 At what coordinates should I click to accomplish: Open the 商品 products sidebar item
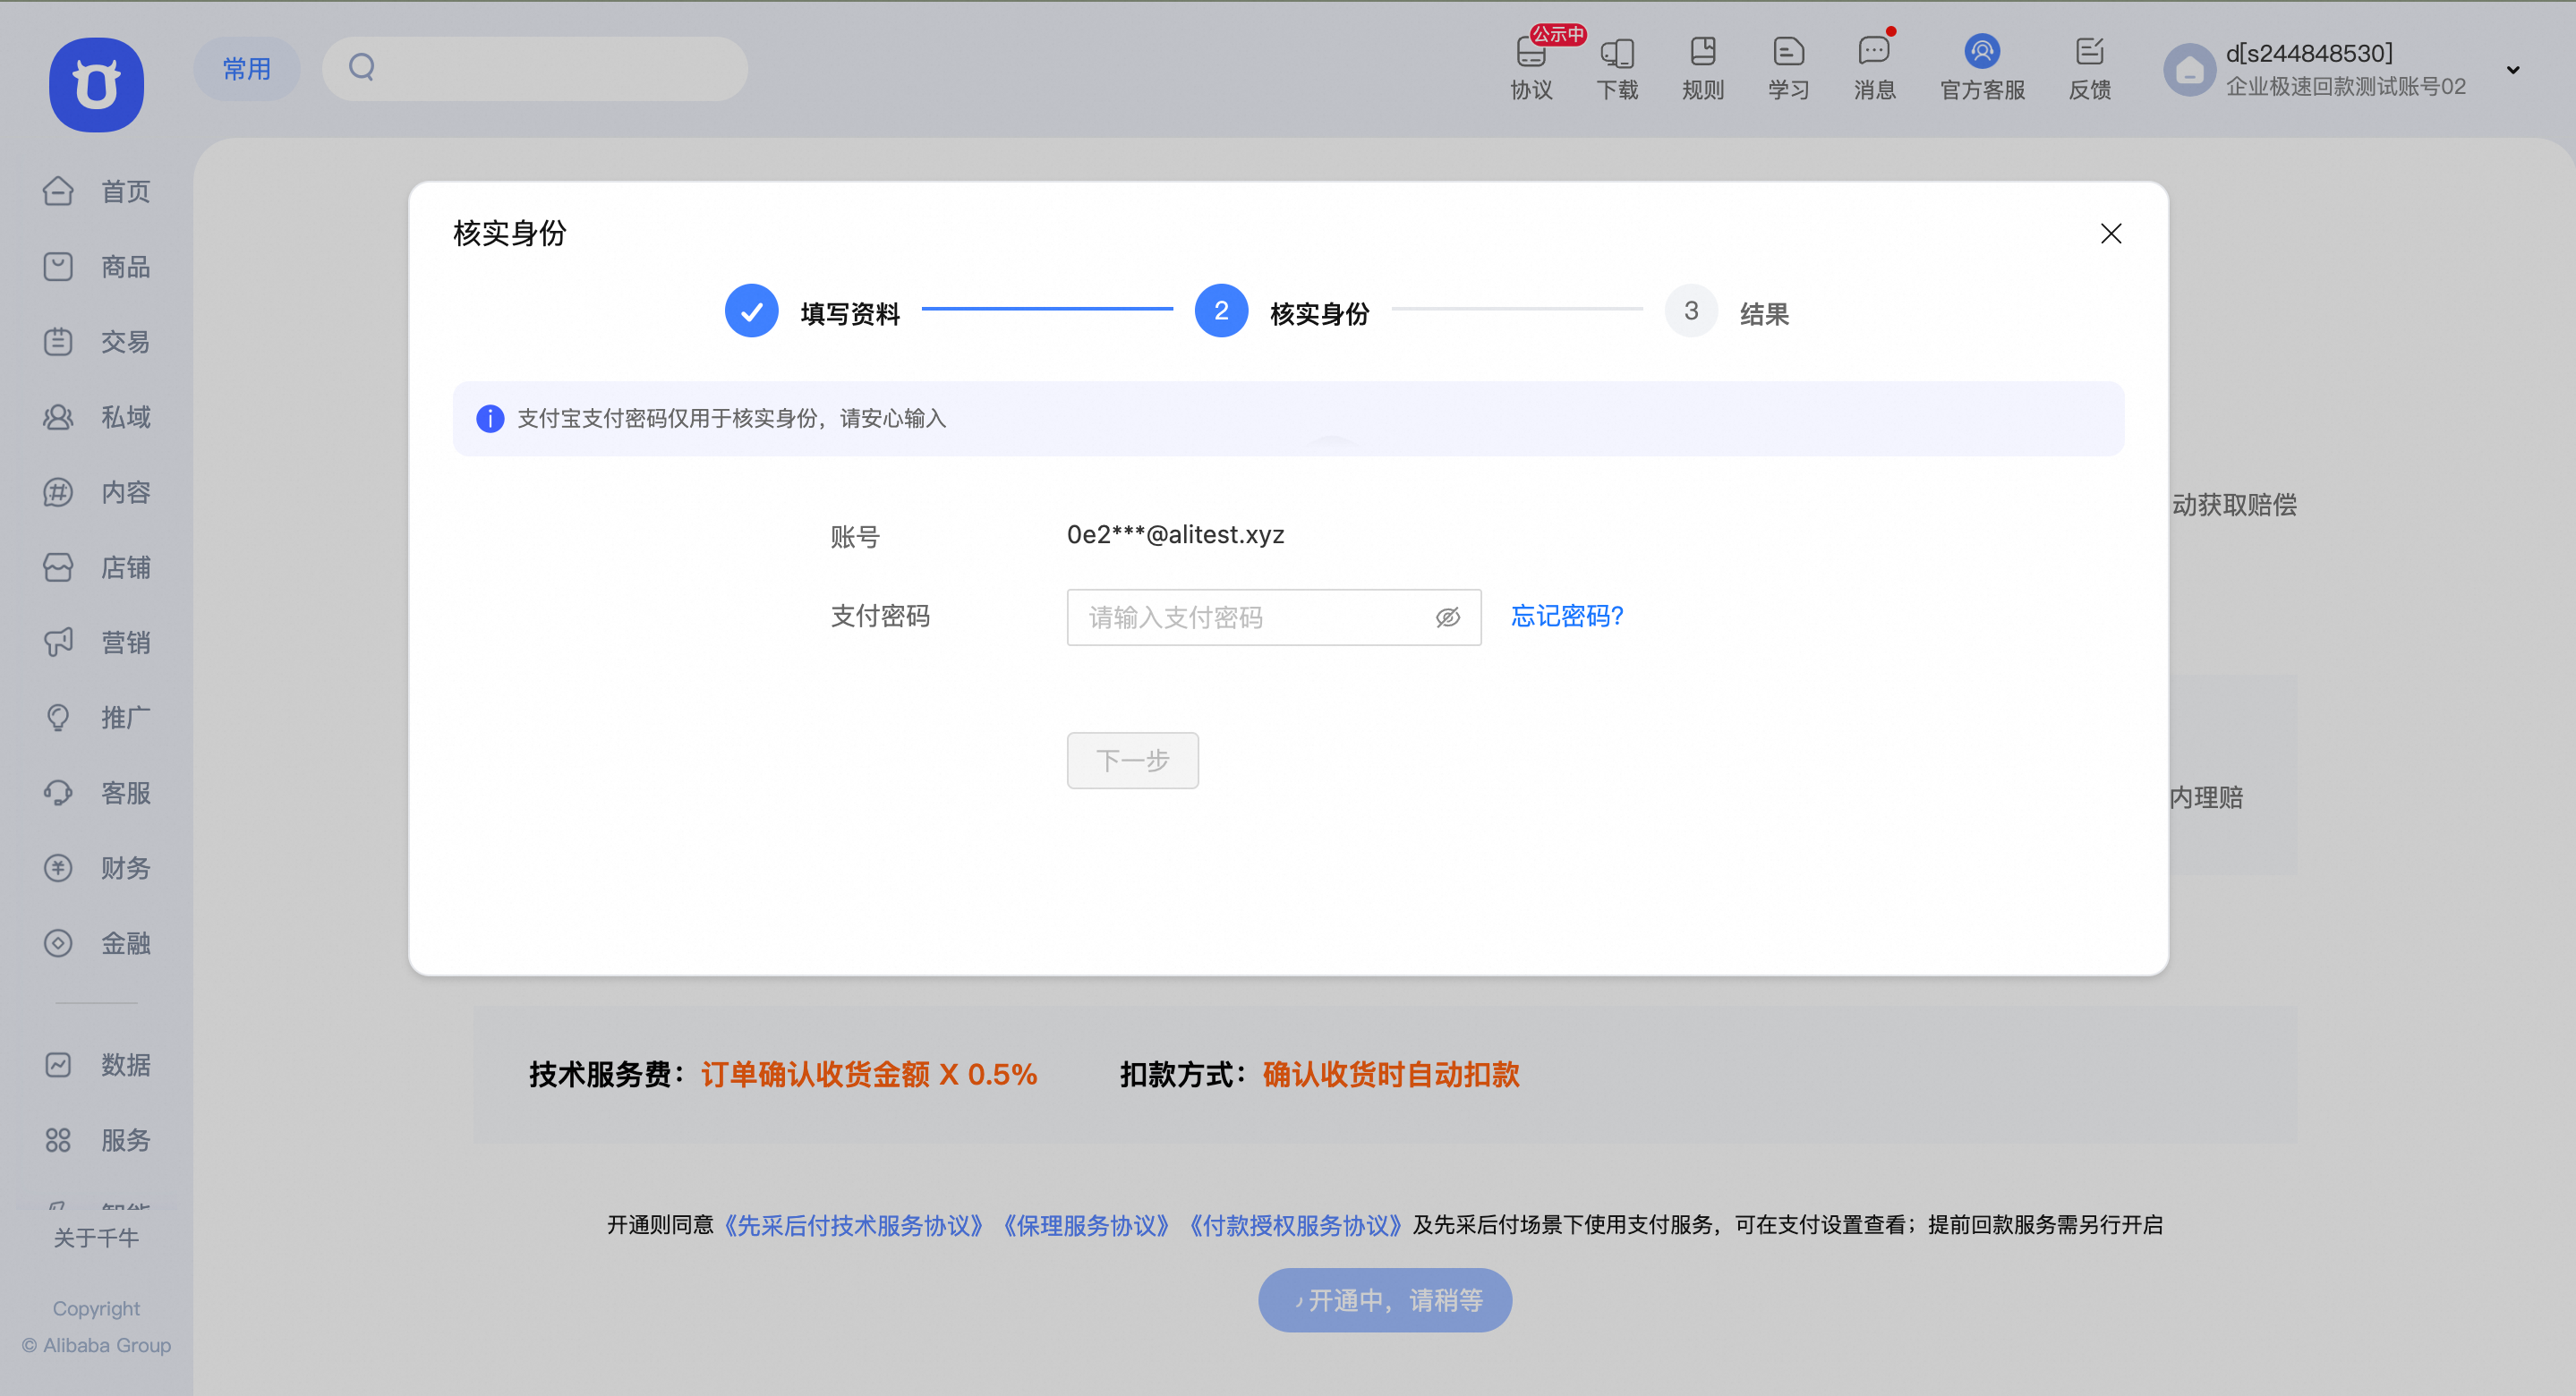click(97, 266)
